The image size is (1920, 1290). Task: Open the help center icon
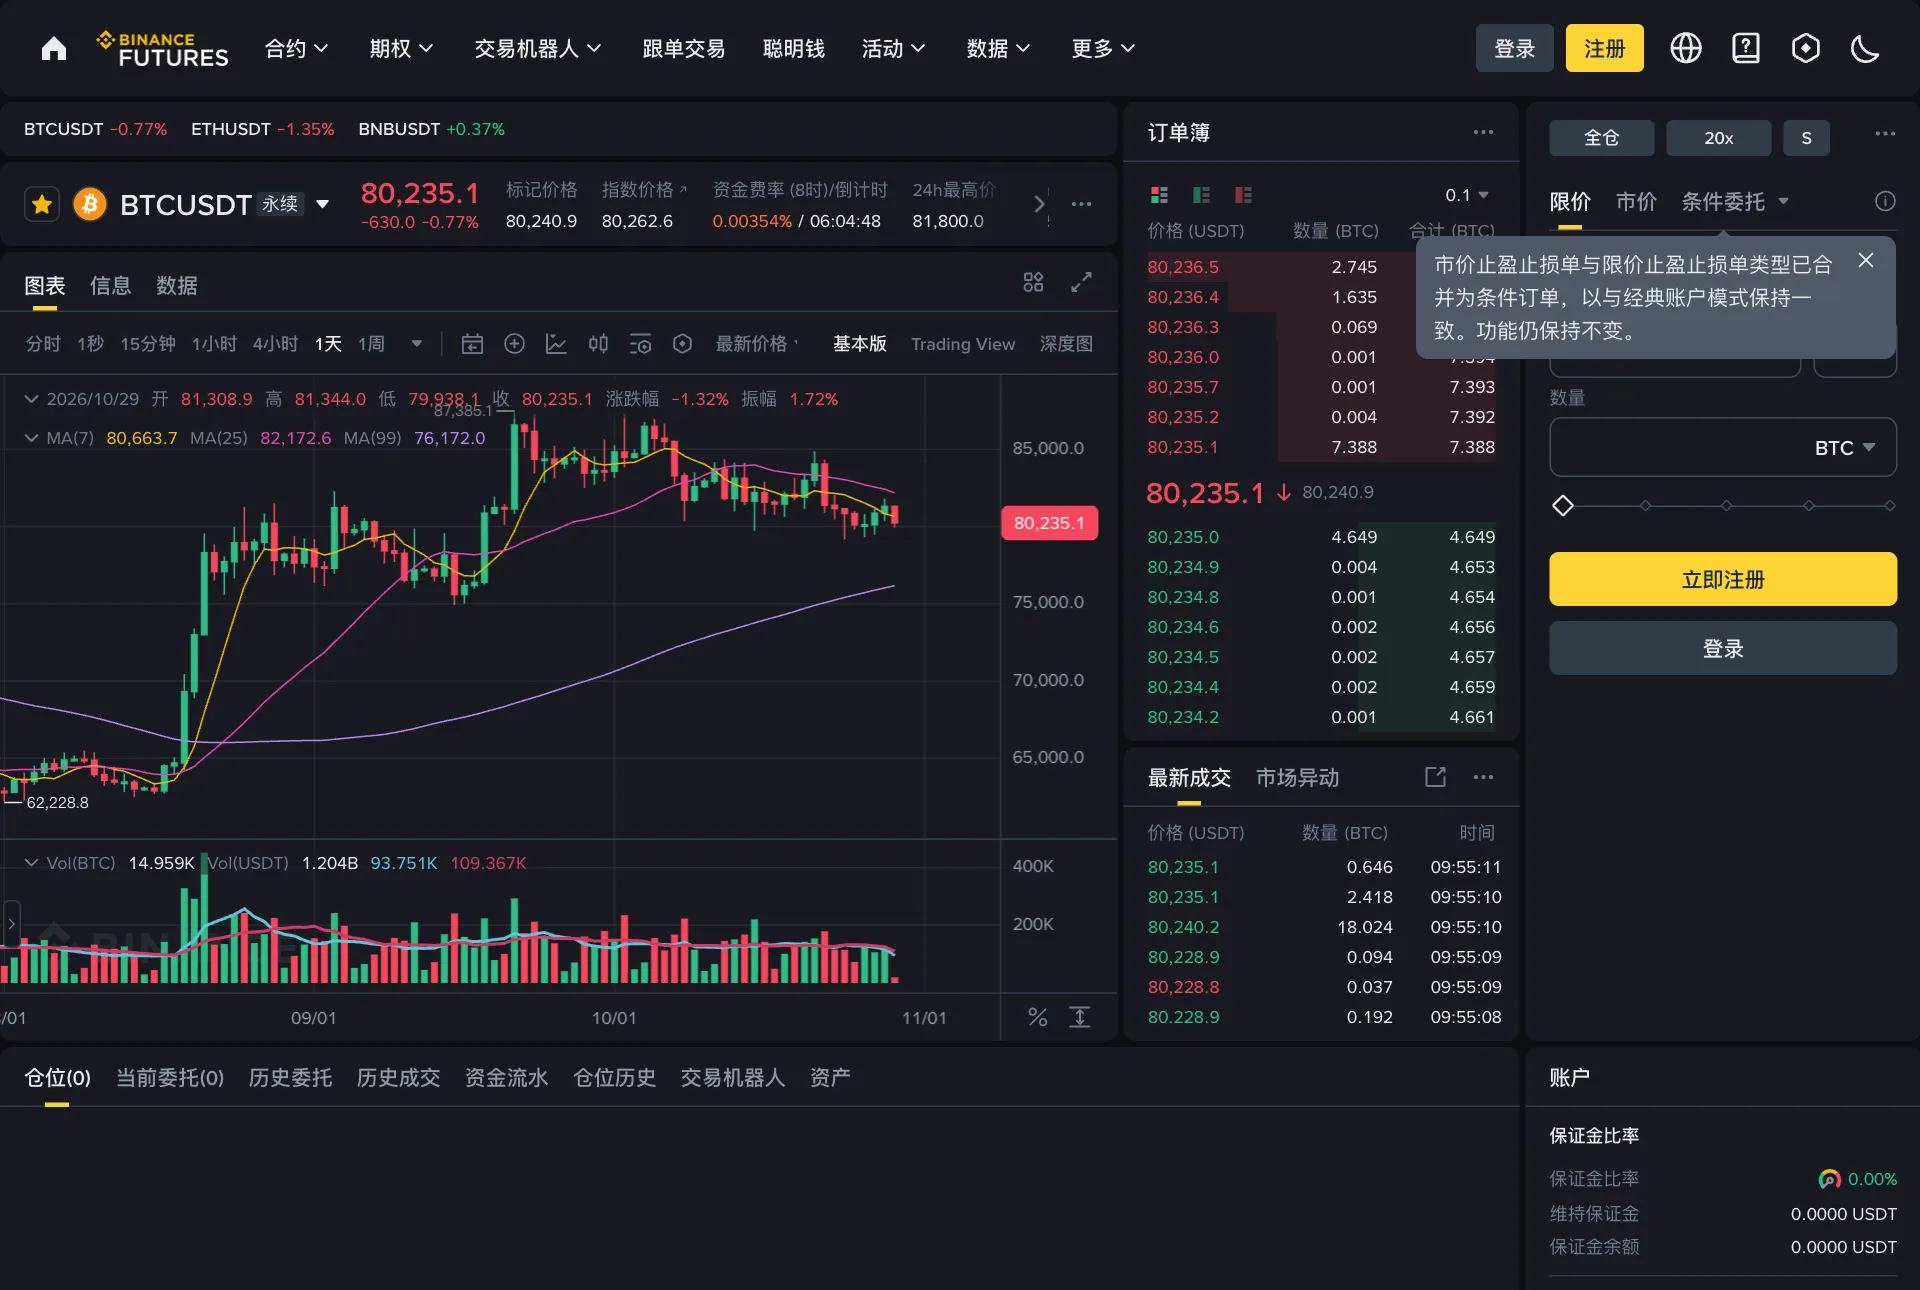[1746, 48]
